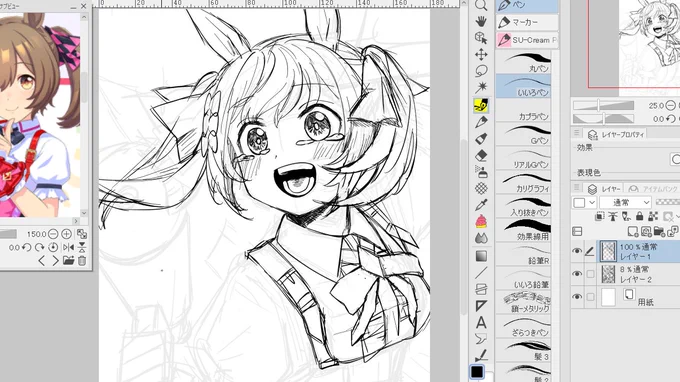Zoom out in Navigator at 25.0
The width and height of the screenshot is (680, 382).
[670, 105]
